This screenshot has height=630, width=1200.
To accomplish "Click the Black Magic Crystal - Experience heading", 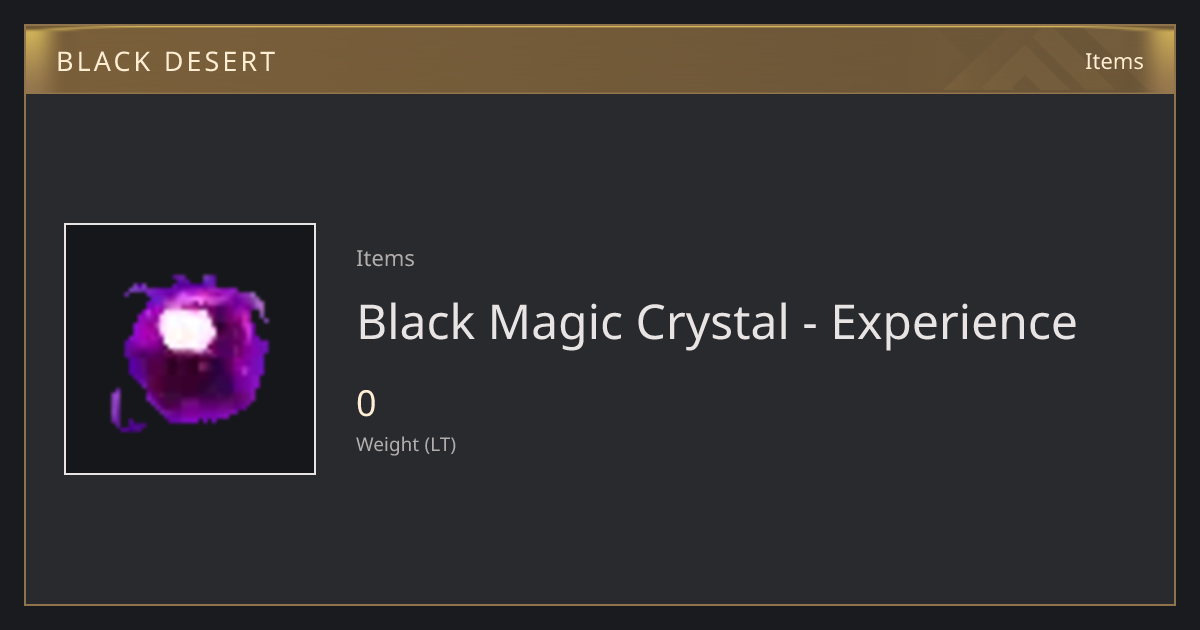I will (x=717, y=323).
